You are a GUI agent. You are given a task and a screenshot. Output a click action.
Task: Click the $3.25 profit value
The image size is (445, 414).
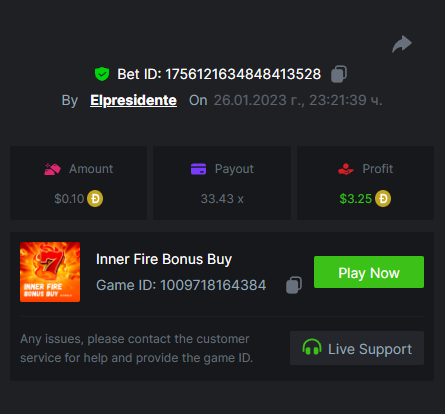pos(355,199)
